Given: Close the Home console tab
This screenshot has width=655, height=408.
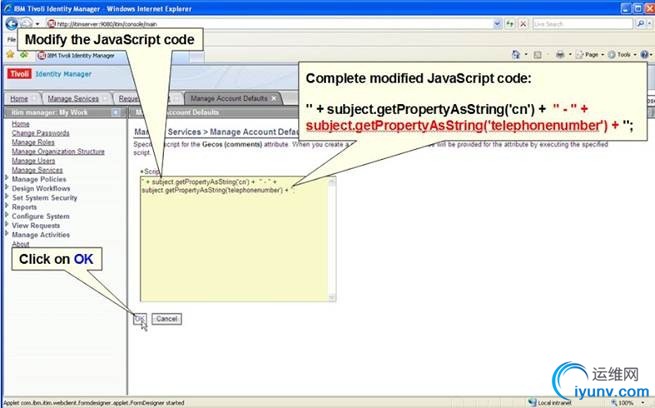Looking at the screenshot, I should (35, 99).
